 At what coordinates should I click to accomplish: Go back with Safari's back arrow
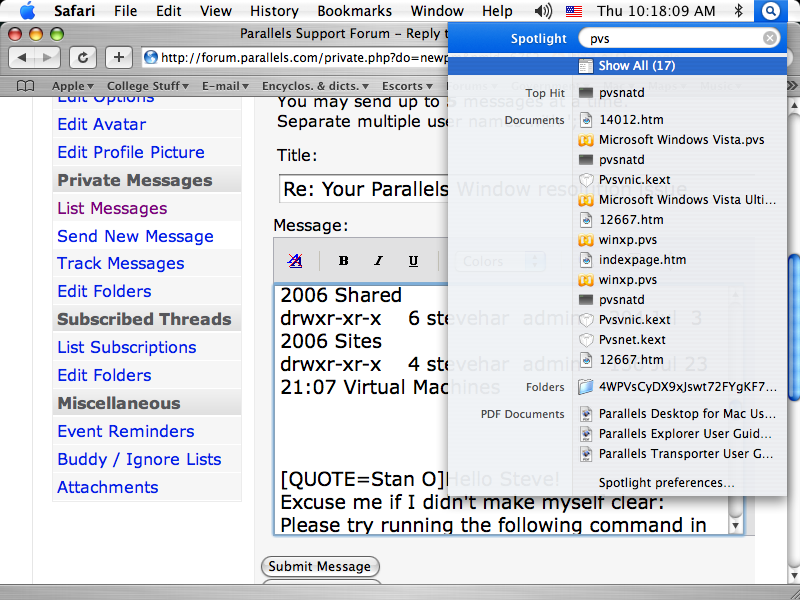21,58
